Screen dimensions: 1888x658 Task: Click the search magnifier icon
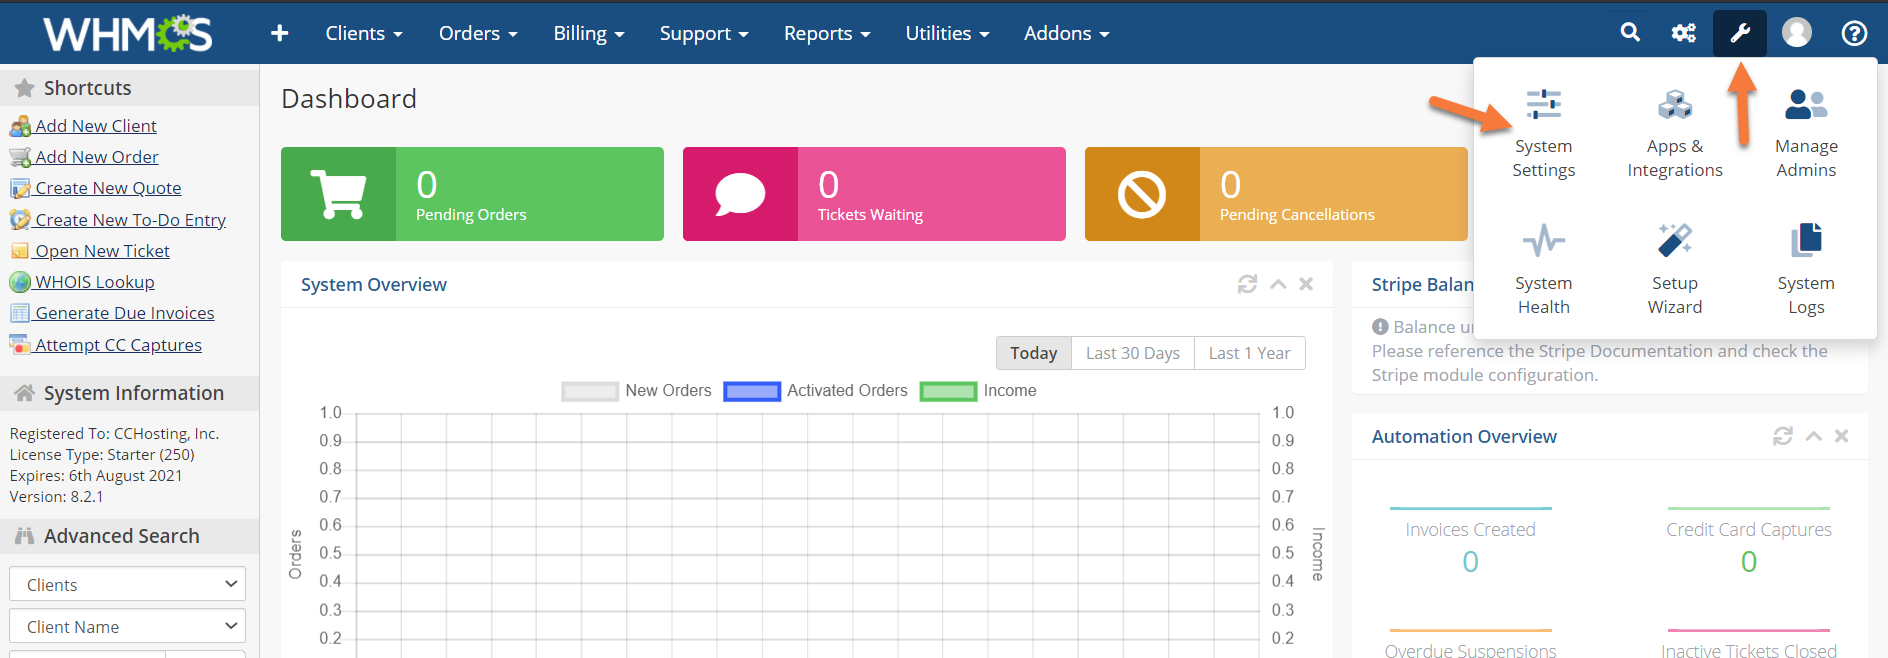[x=1630, y=33]
